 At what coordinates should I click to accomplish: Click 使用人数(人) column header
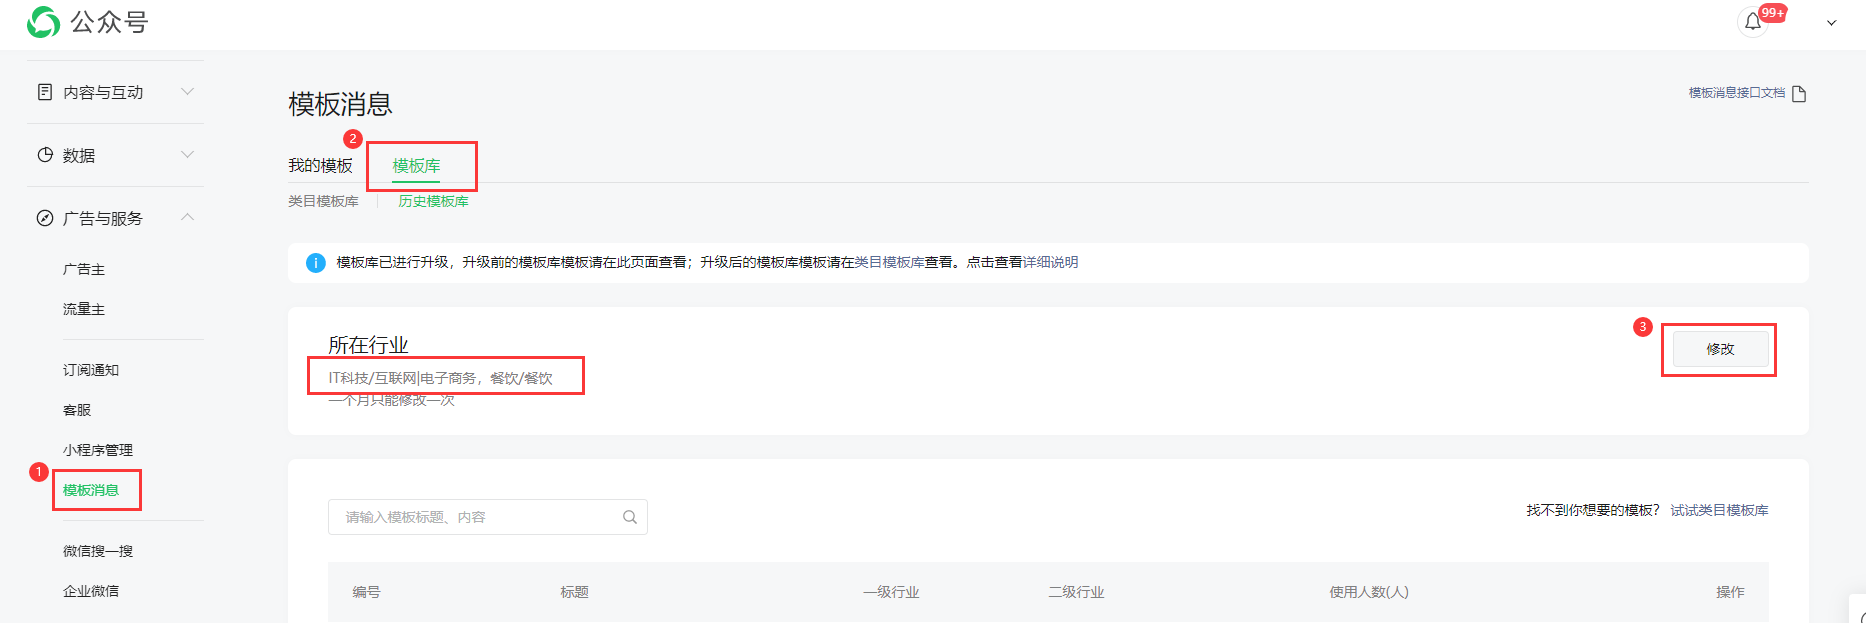click(1369, 592)
